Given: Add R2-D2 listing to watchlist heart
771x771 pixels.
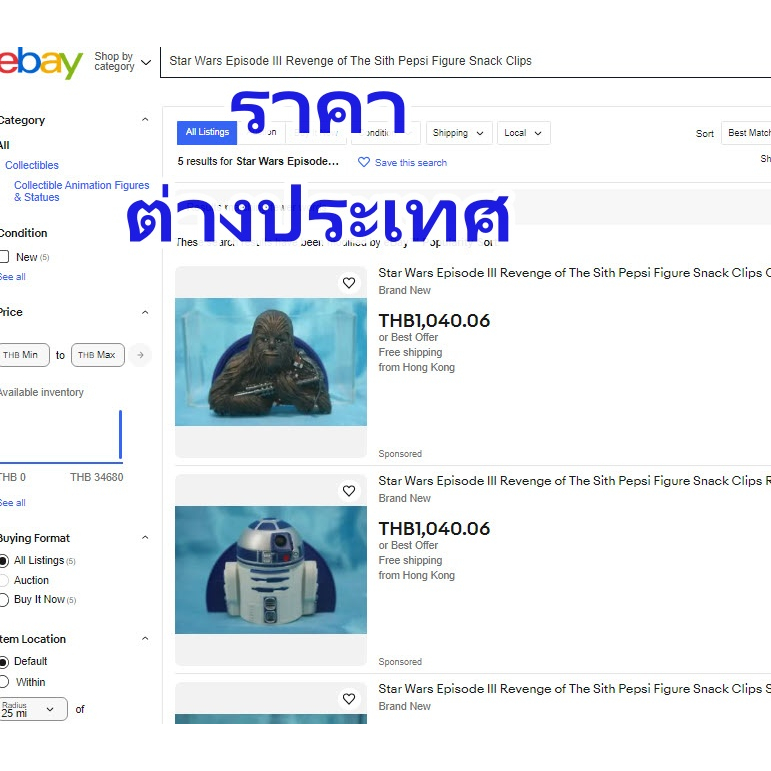Looking at the screenshot, I should [349, 491].
